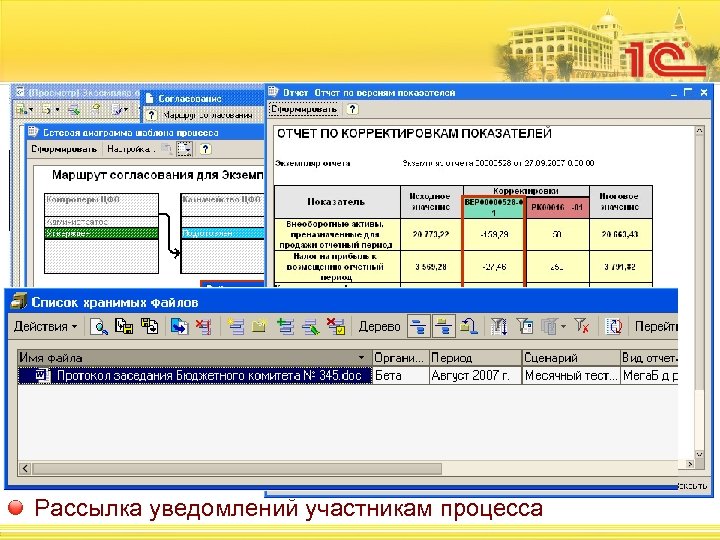The image size is (720, 540).
Task: Click the Список хранимых файлов title icon
Action: (19, 301)
